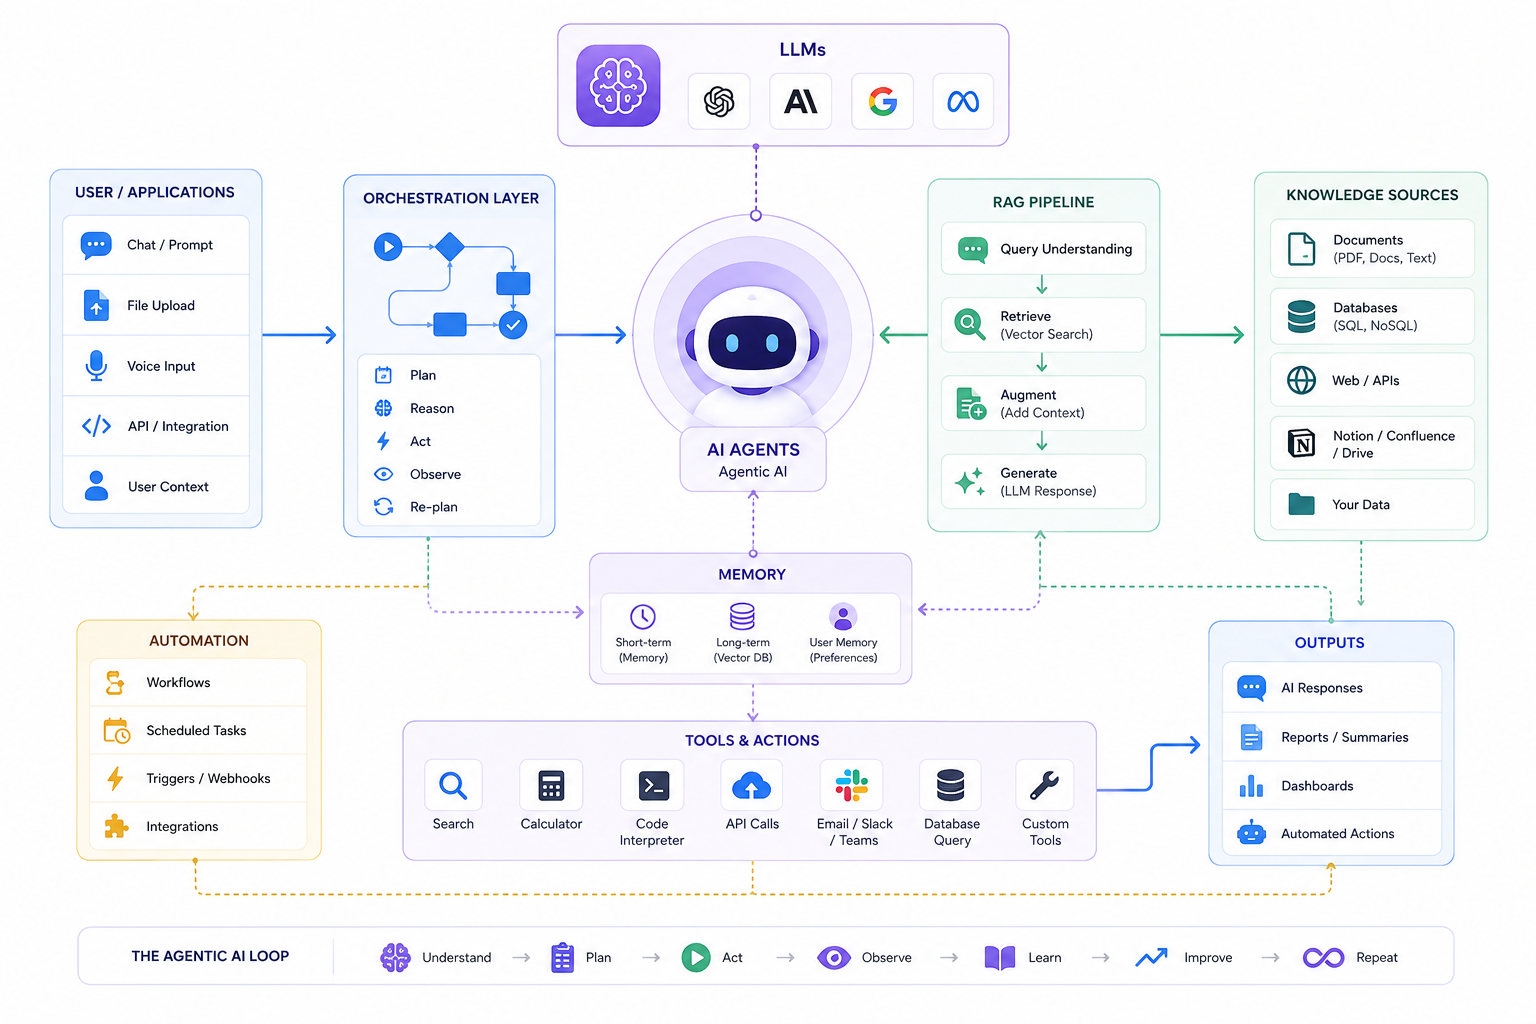
Task: Click the Augment document-plus icon
Action: (x=970, y=403)
